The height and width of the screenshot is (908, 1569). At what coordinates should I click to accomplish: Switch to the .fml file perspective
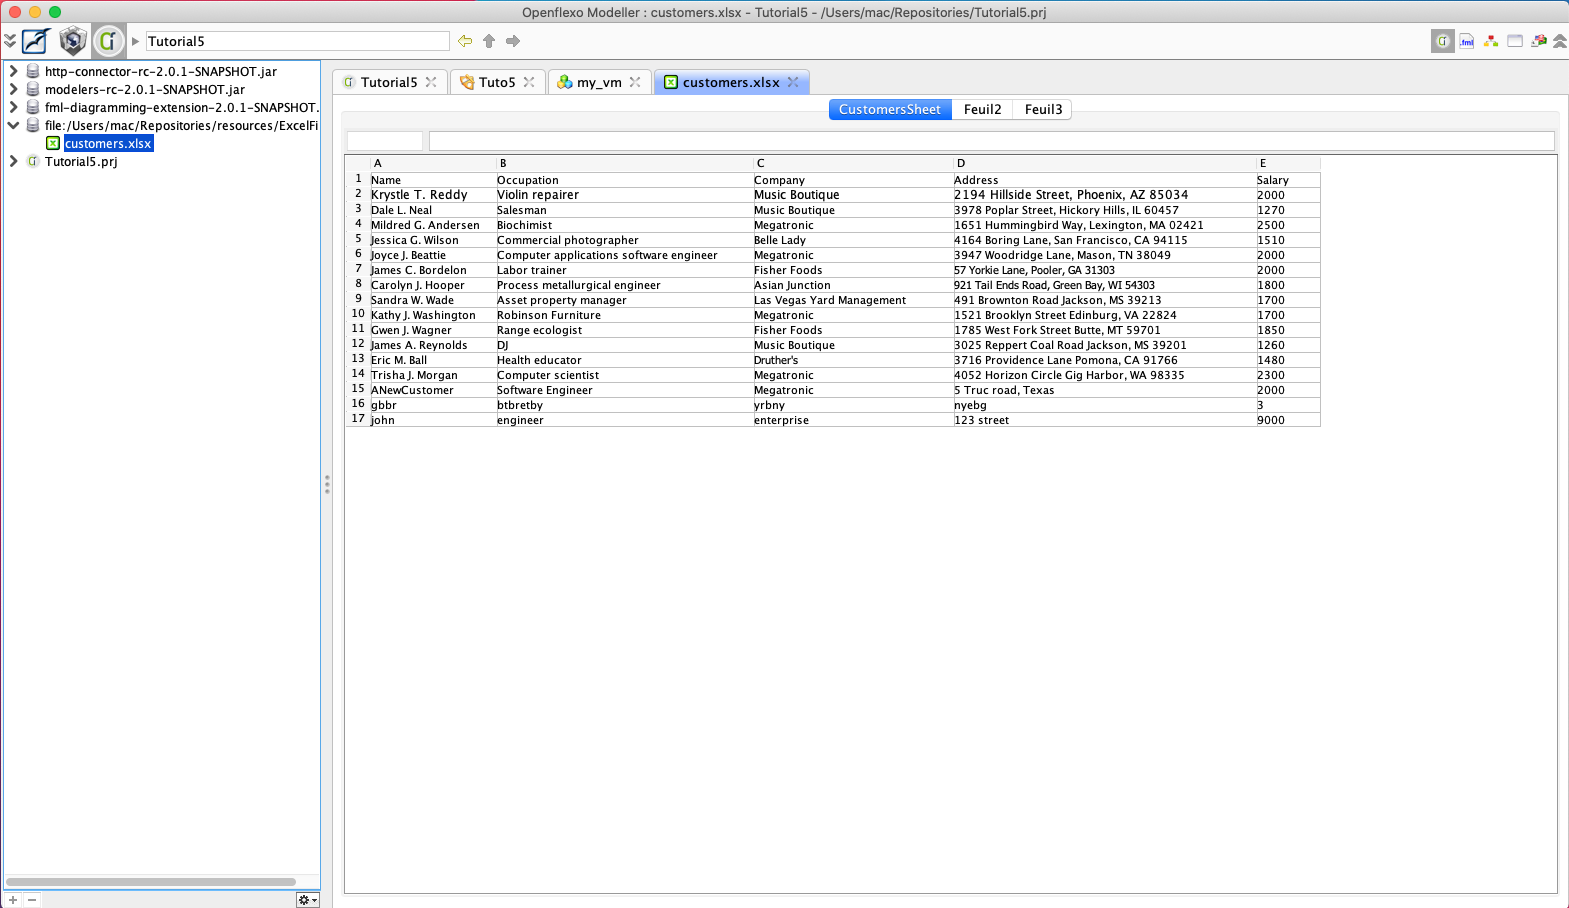(x=1467, y=41)
